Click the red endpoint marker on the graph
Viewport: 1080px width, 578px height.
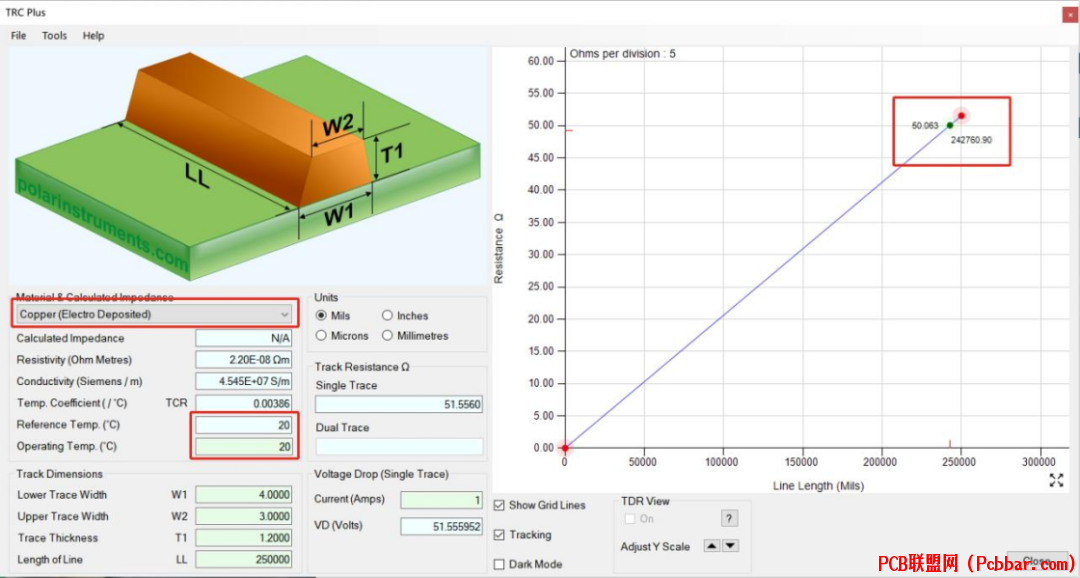961,116
